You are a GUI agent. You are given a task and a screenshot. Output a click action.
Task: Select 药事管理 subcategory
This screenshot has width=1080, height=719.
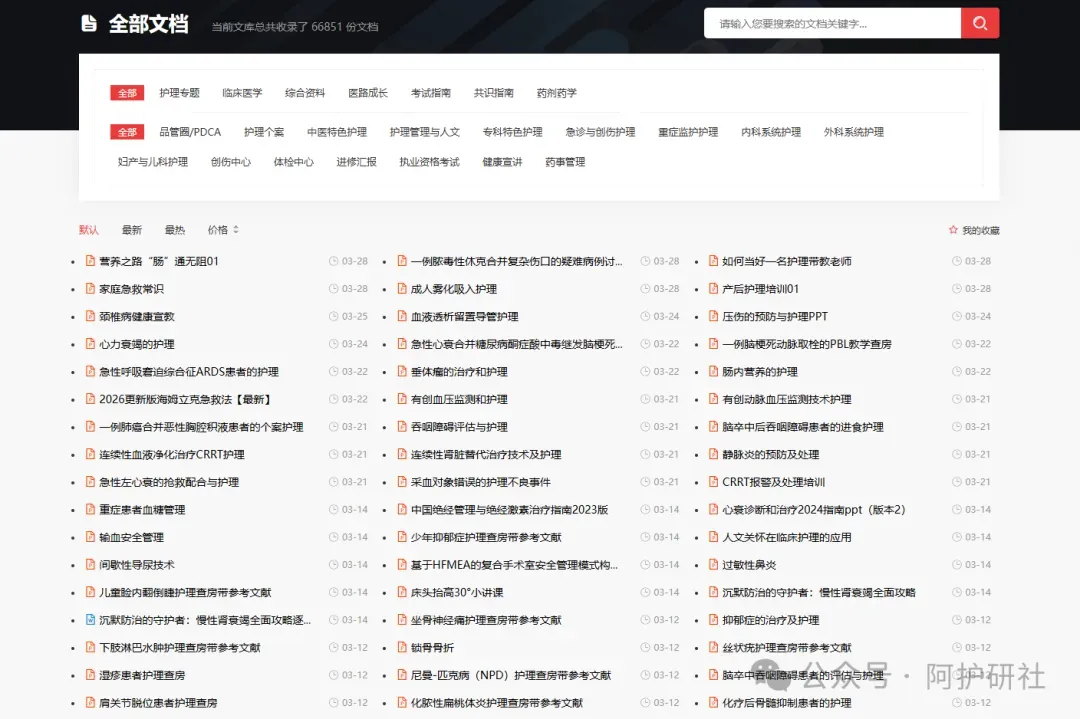pyautogui.click(x=565, y=162)
